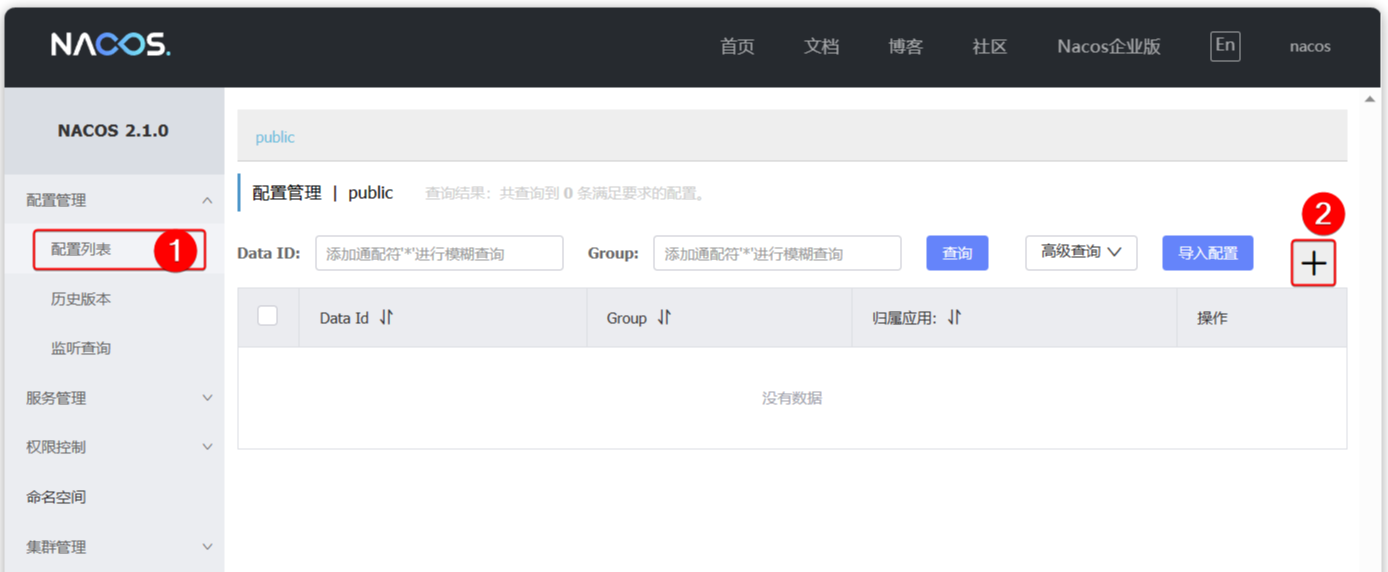
Task: Switch language with the En icon
Action: point(1225,45)
